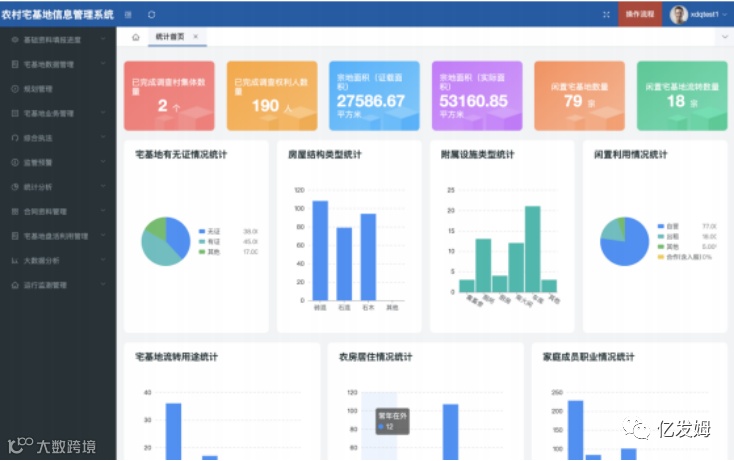The height and width of the screenshot is (461, 734).
Task: Click the 农村宅基地信息管理系统 title
Action: pos(57,15)
